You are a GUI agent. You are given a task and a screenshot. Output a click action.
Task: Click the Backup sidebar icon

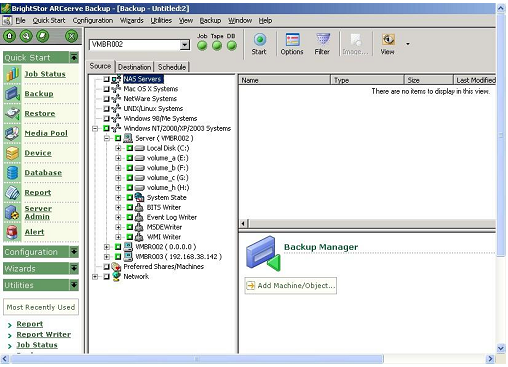pyautogui.click(x=12, y=94)
